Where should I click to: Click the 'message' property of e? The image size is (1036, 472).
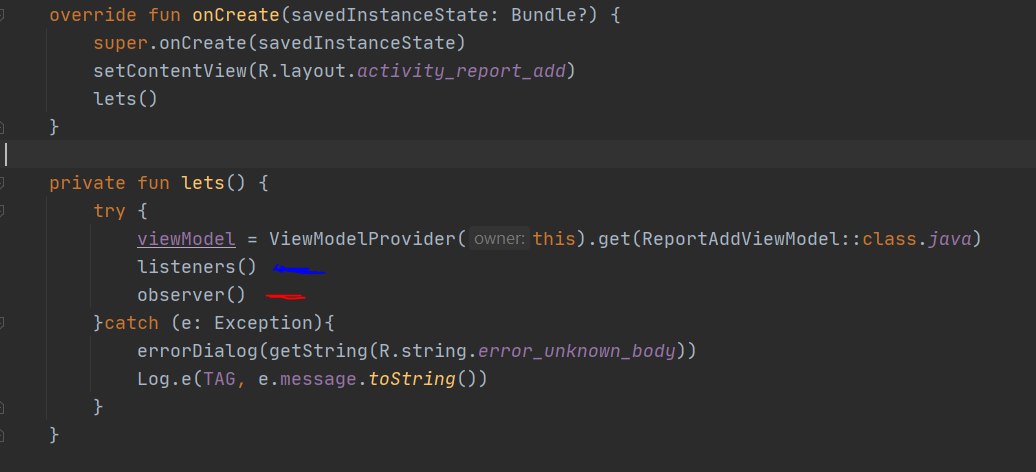pos(318,379)
